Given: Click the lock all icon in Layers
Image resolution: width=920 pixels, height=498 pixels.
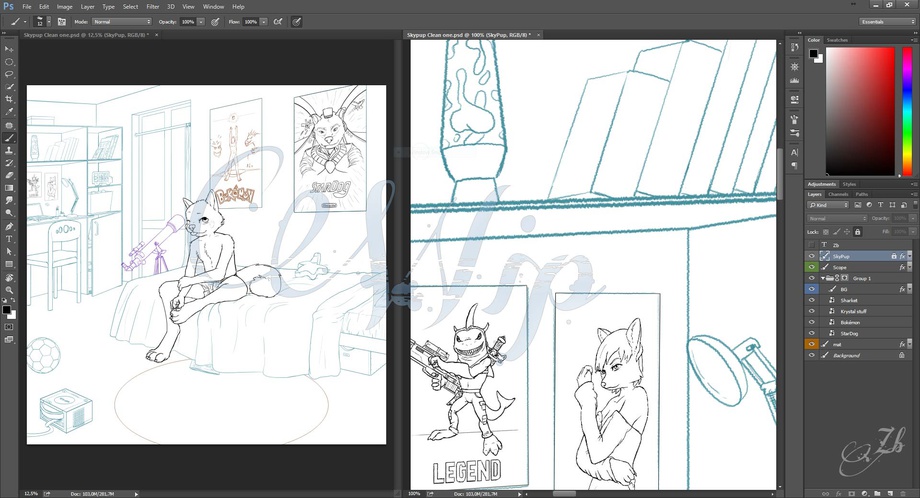Looking at the screenshot, I should point(856,231).
